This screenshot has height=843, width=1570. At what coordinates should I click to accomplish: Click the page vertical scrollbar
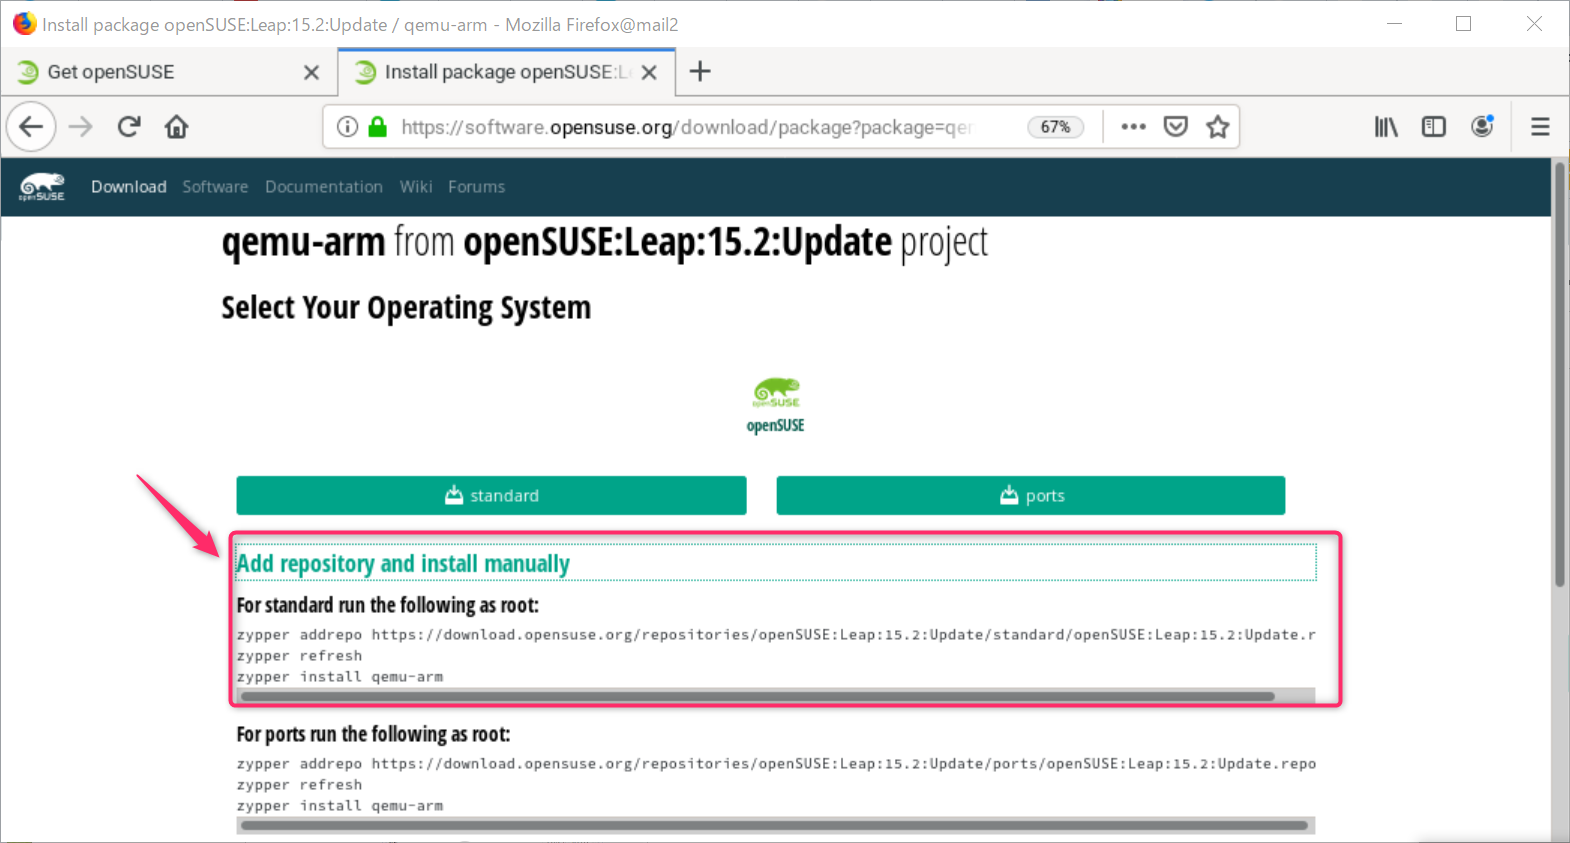pyautogui.click(x=1559, y=375)
